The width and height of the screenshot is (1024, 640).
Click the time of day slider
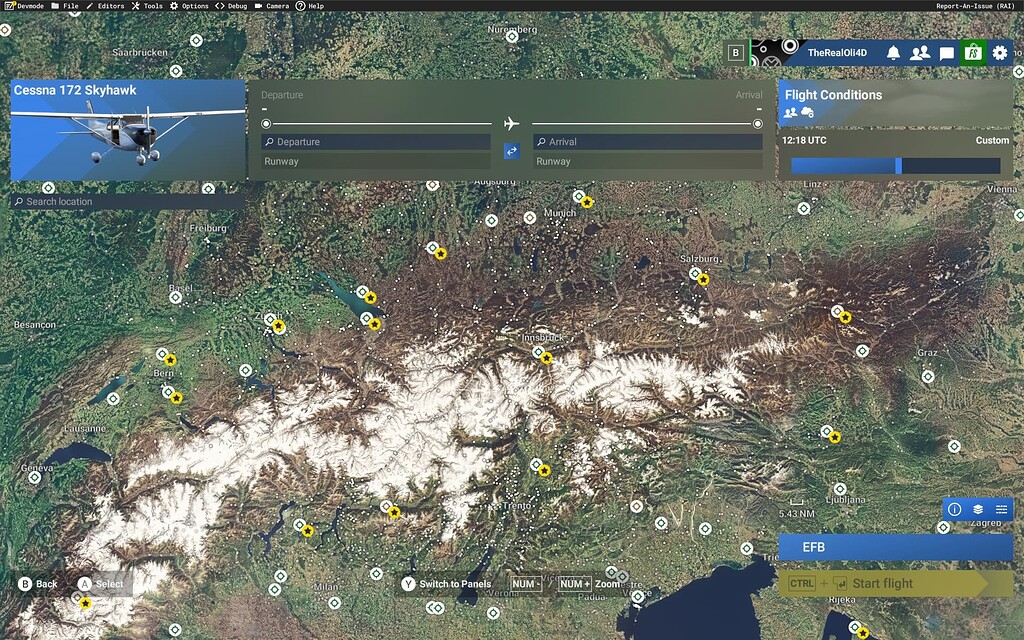point(895,166)
